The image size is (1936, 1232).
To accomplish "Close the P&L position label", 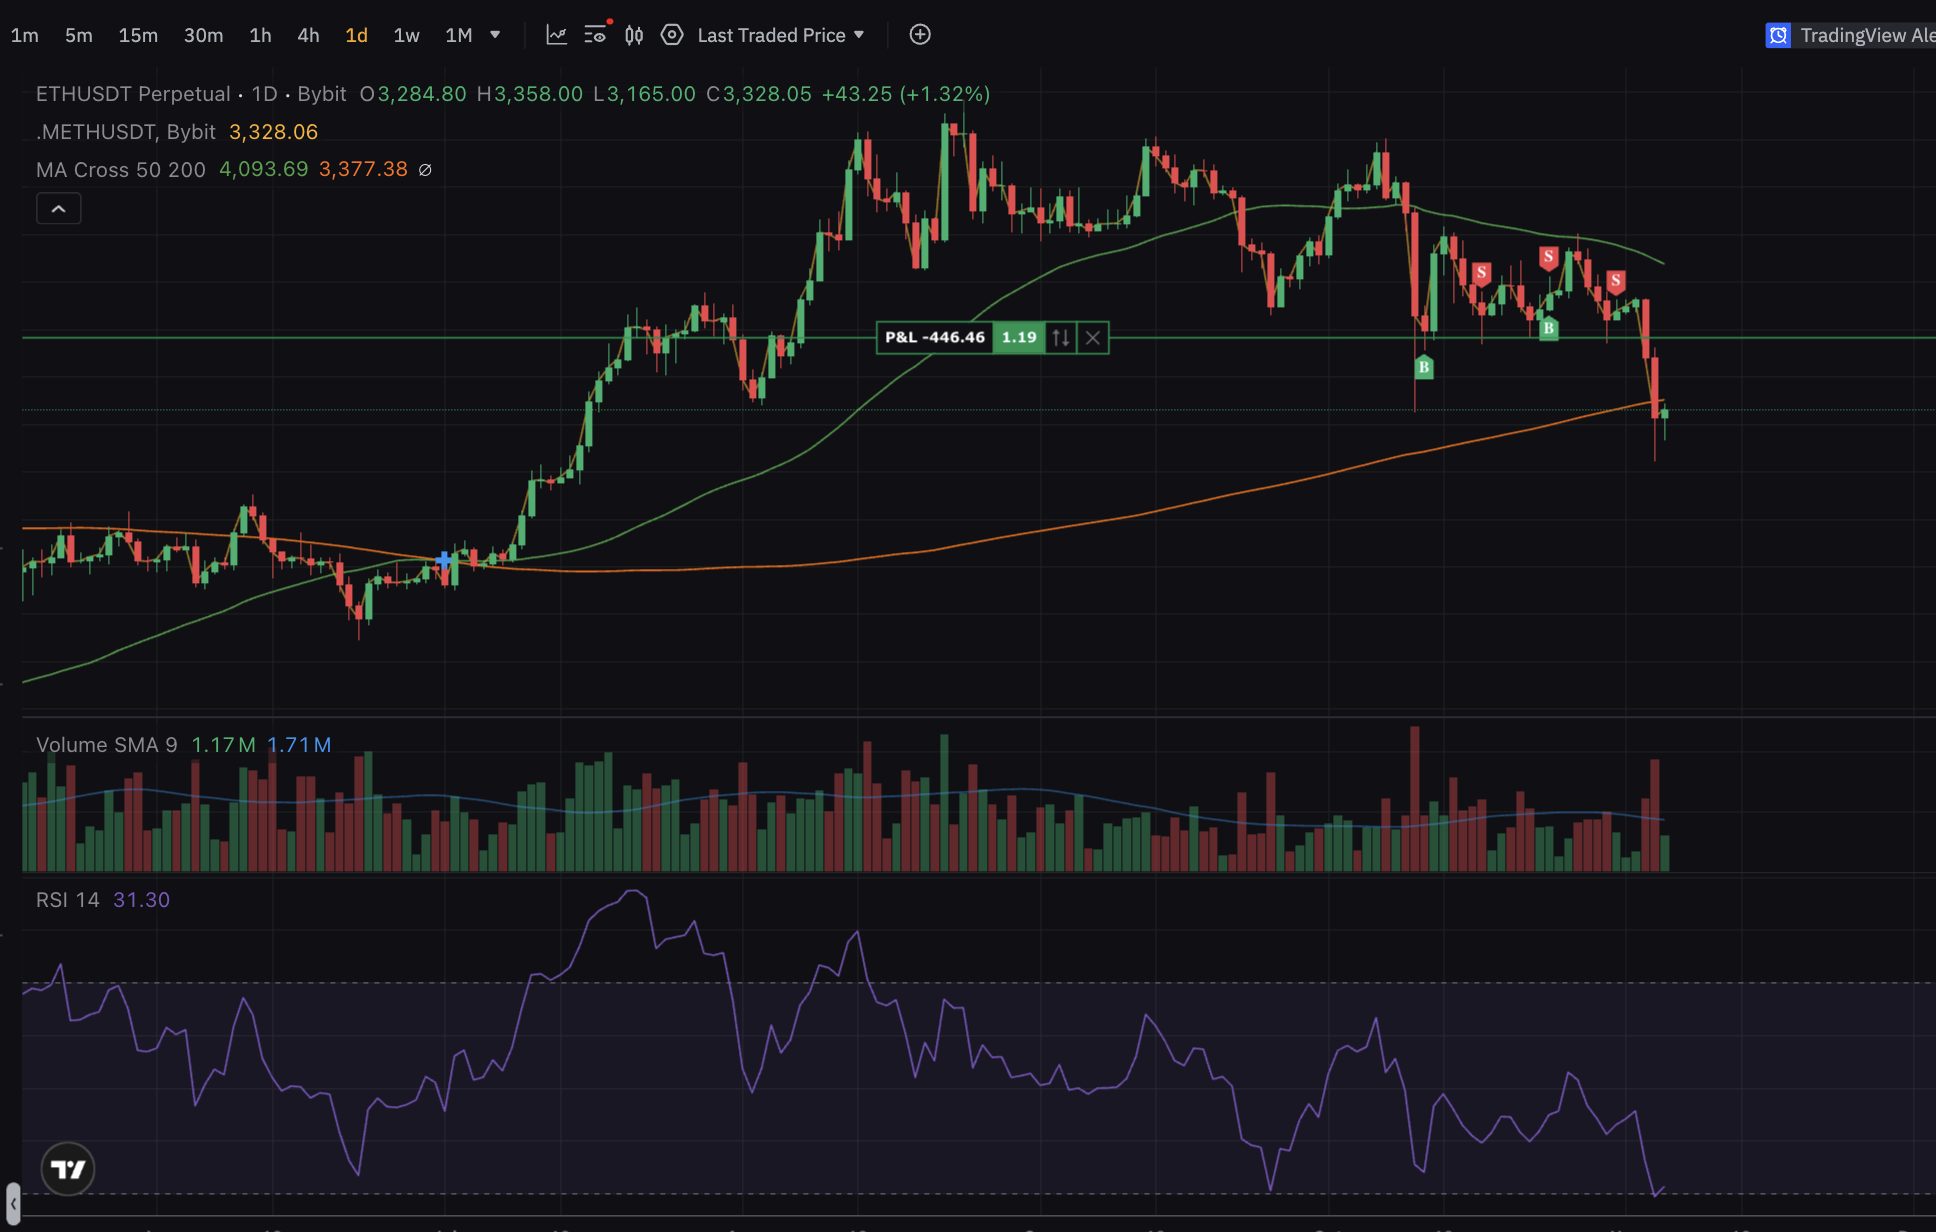I will 1093,338.
